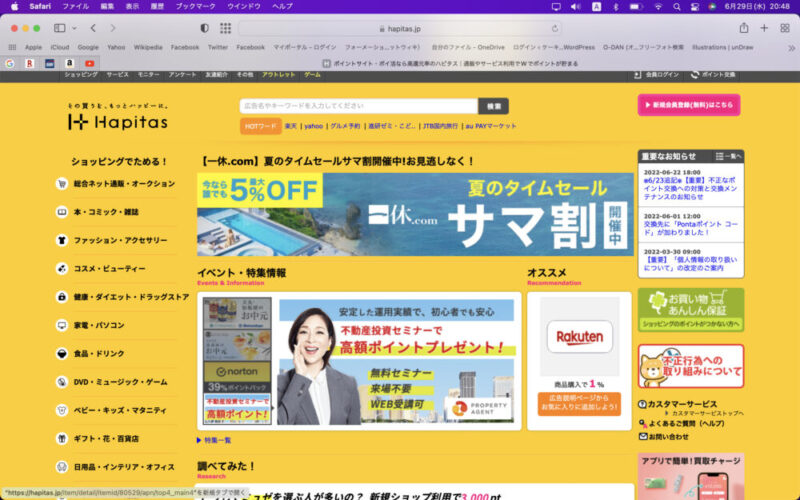
Task: Go forward with the Safari forward arrow
Action: (x=113, y=29)
